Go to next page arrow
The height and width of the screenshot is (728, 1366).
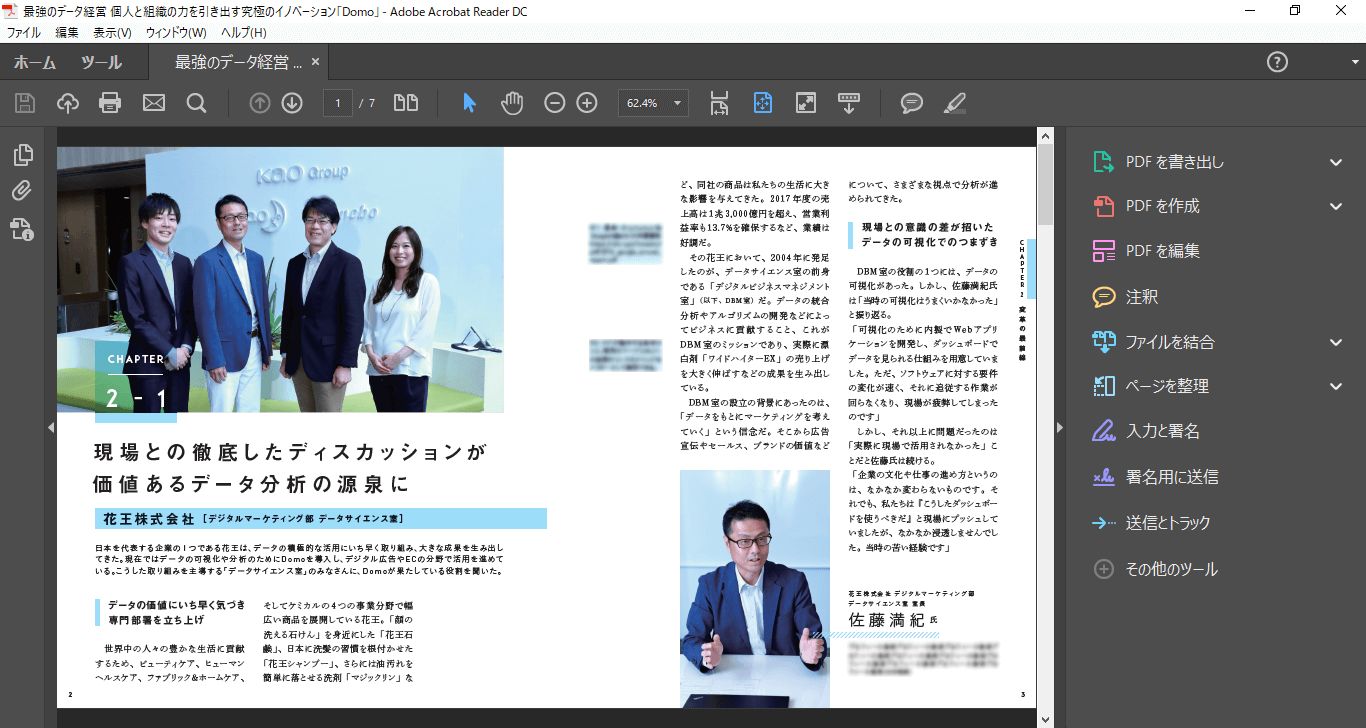(292, 102)
